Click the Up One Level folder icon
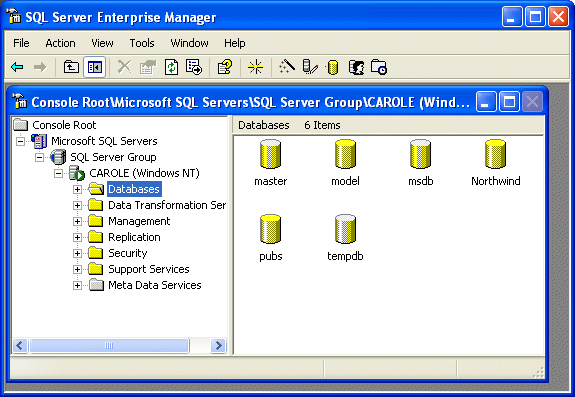 click(71, 67)
